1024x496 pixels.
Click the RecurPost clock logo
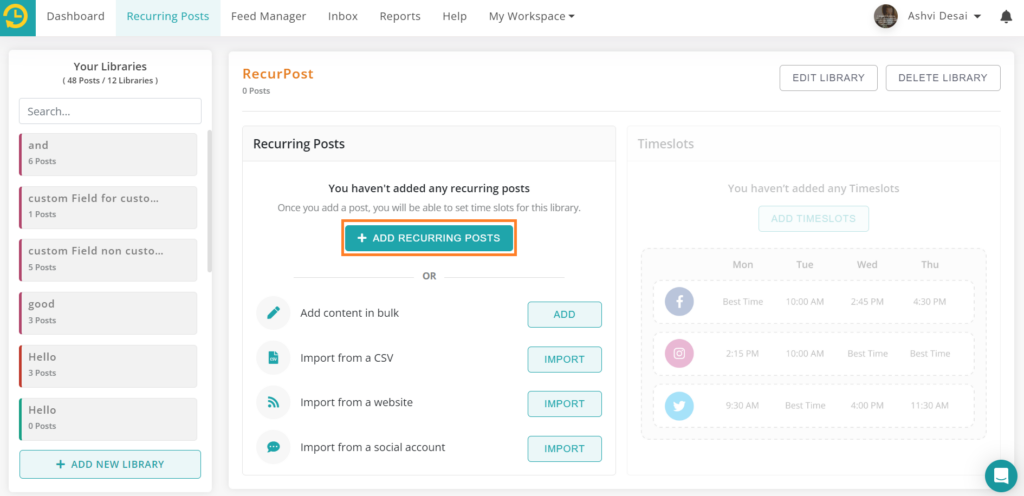coord(18,18)
